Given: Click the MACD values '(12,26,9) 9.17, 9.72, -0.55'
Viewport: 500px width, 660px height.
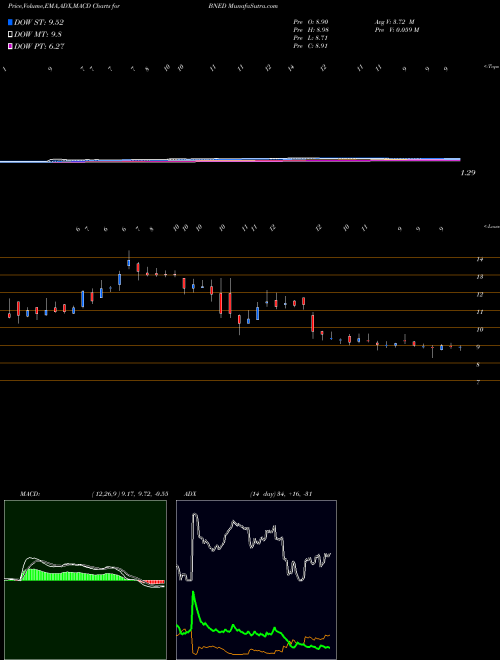Looking at the screenshot, I should (x=129, y=494).
